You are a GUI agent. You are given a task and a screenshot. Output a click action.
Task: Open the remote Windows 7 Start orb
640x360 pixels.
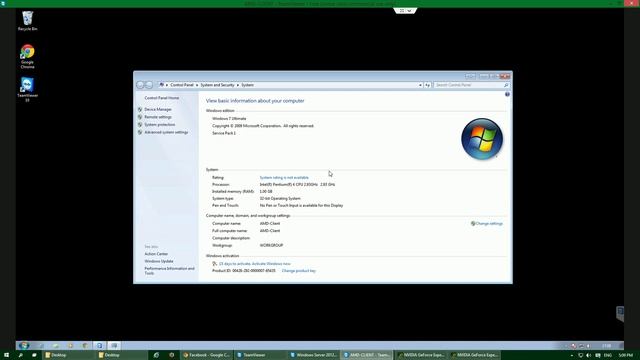click(23, 345)
